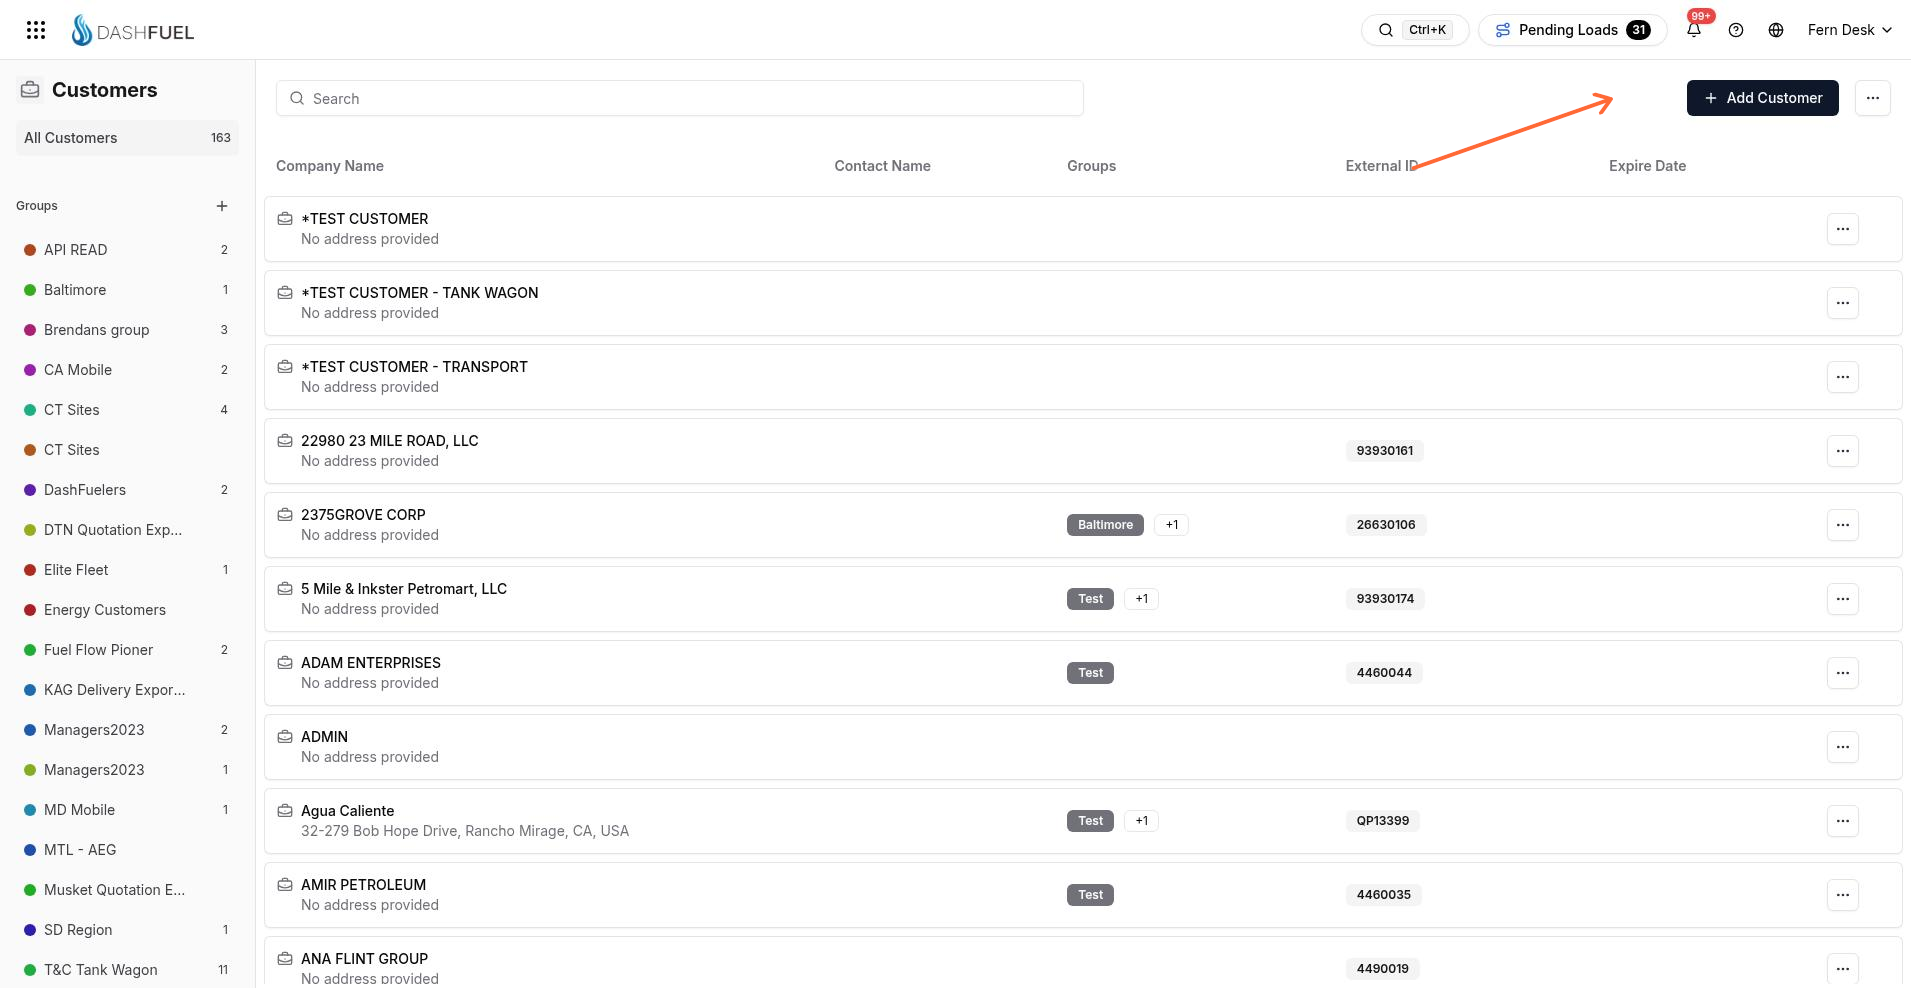The width and height of the screenshot is (1911, 988).
Task: Select the MTL - AEG group
Action: pos(127,850)
